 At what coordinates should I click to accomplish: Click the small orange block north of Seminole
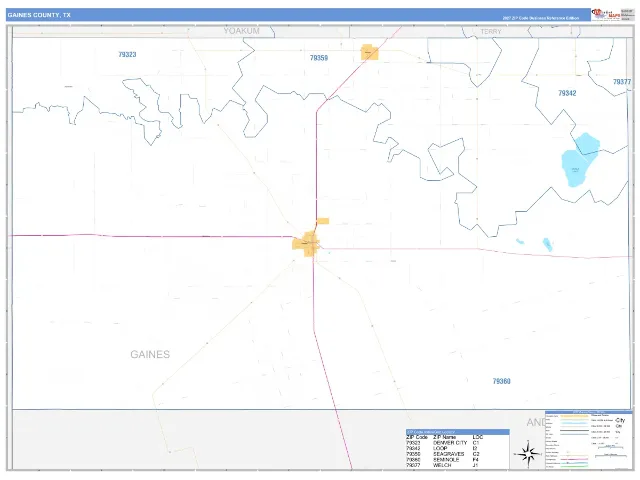(x=323, y=221)
